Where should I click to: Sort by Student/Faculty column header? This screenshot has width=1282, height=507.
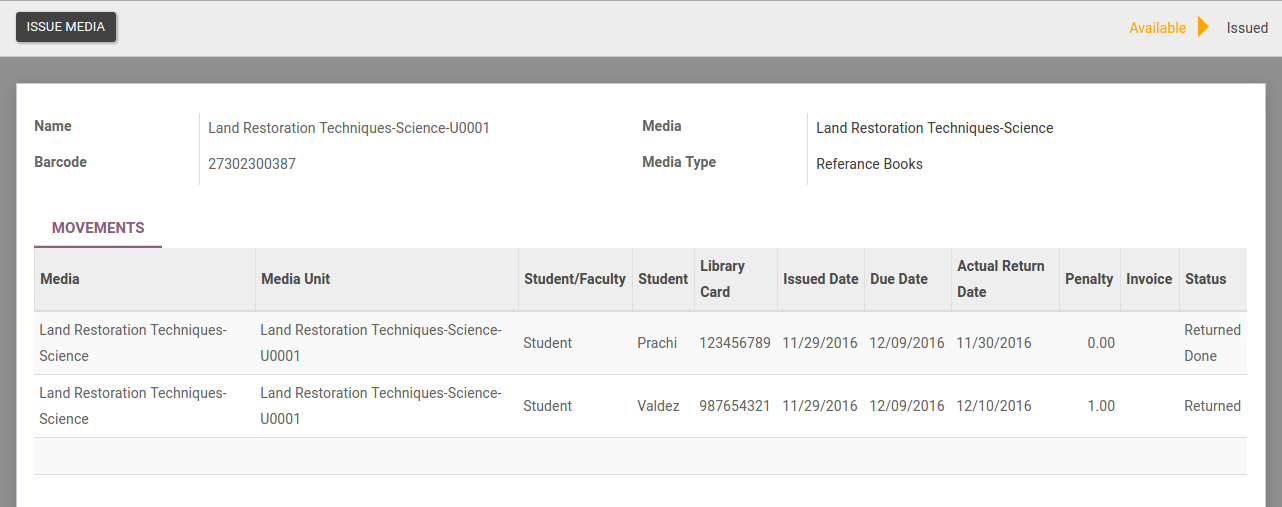[574, 279]
